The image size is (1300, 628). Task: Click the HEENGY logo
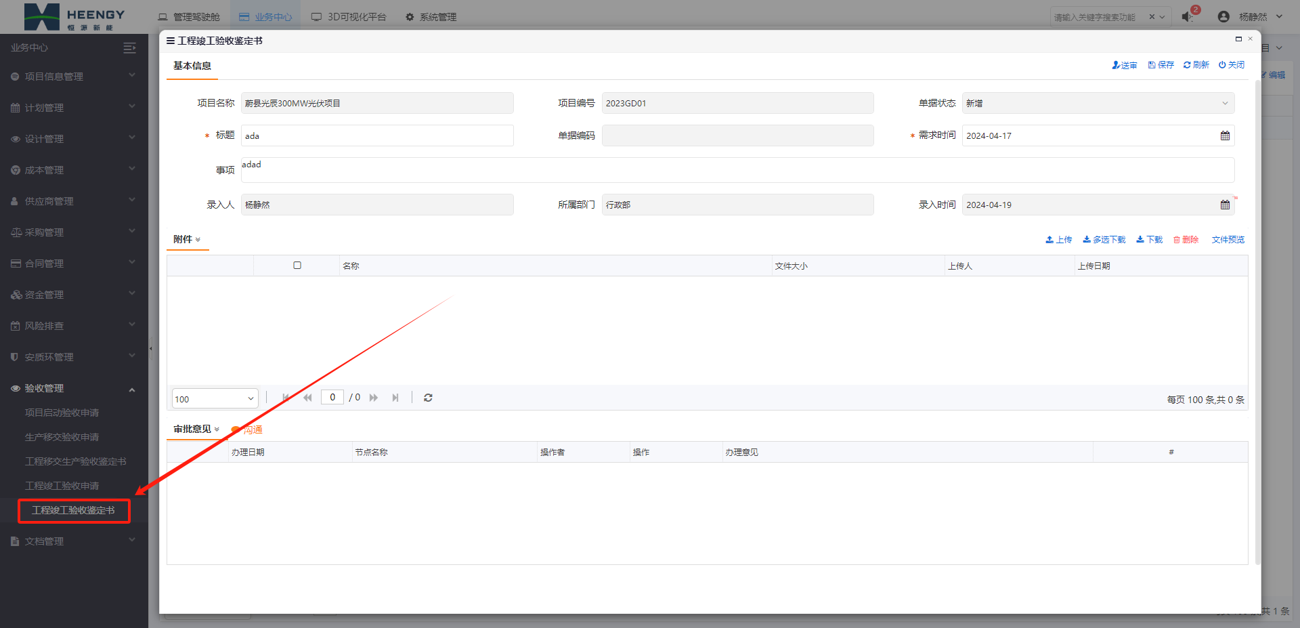coord(75,16)
